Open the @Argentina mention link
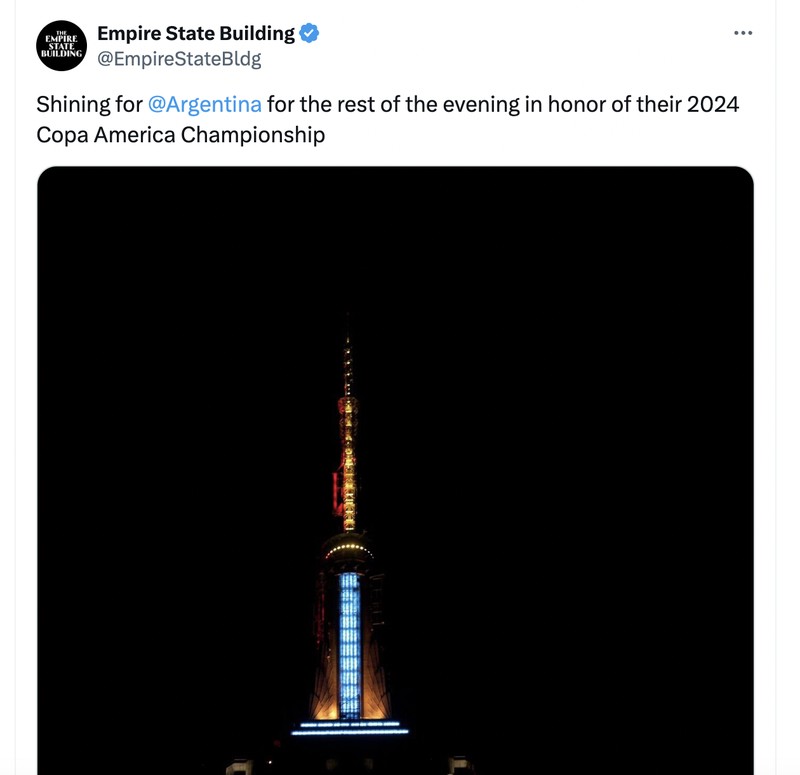The width and height of the screenshot is (800, 775). pyautogui.click(x=205, y=104)
